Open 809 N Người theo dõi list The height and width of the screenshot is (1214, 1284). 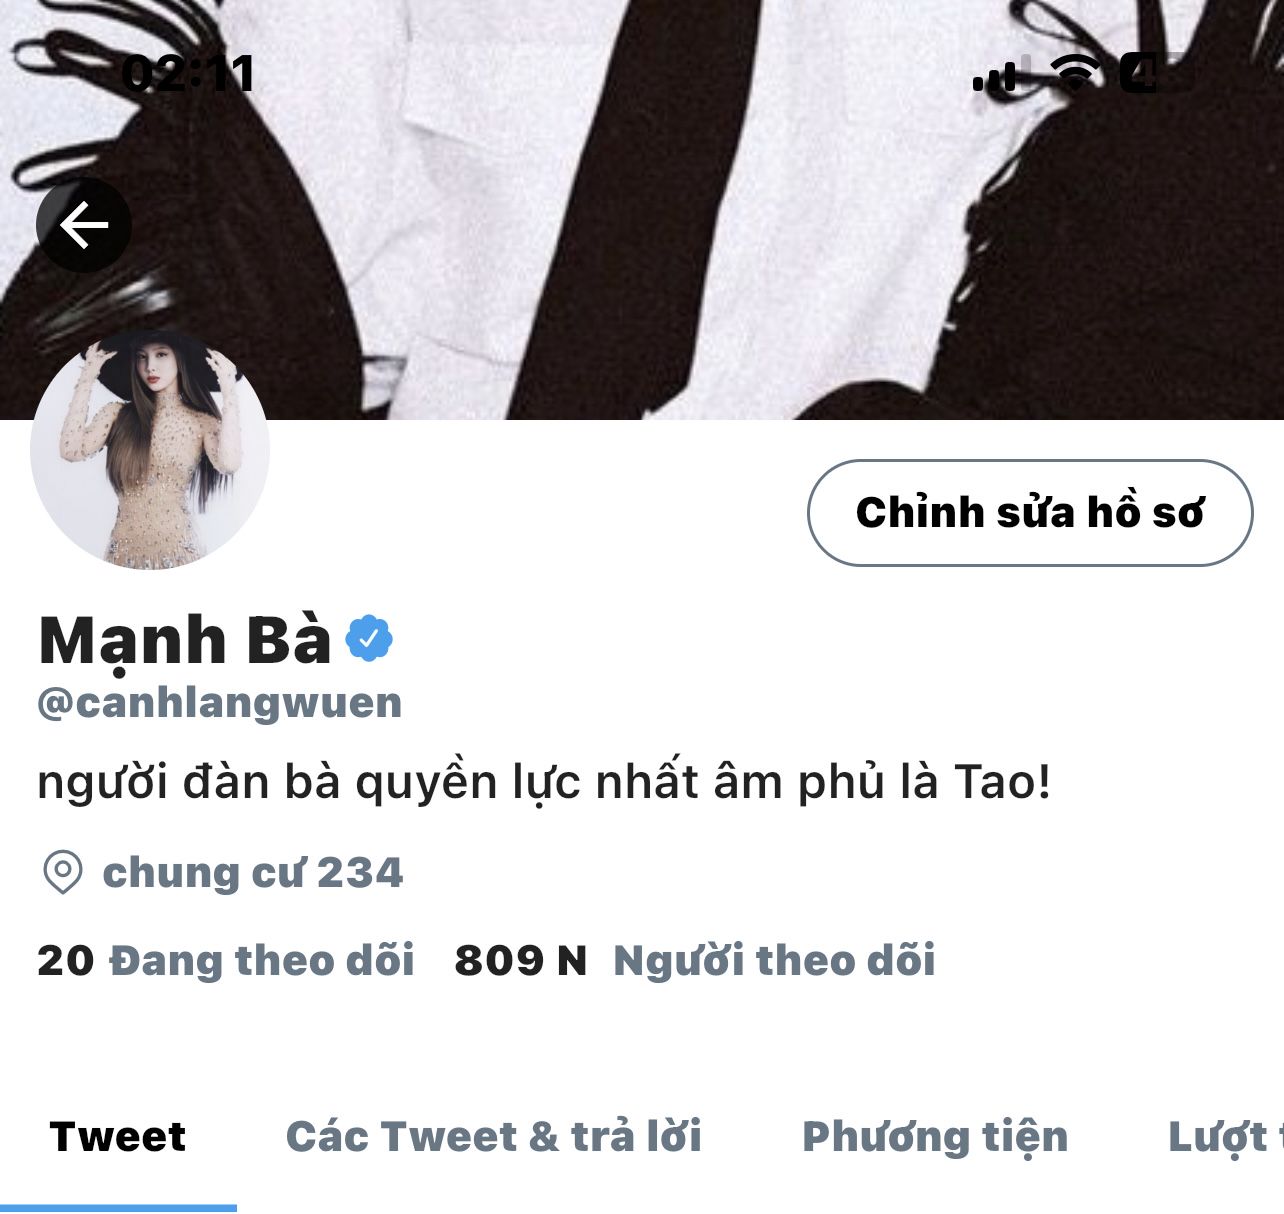click(x=695, y=961)
